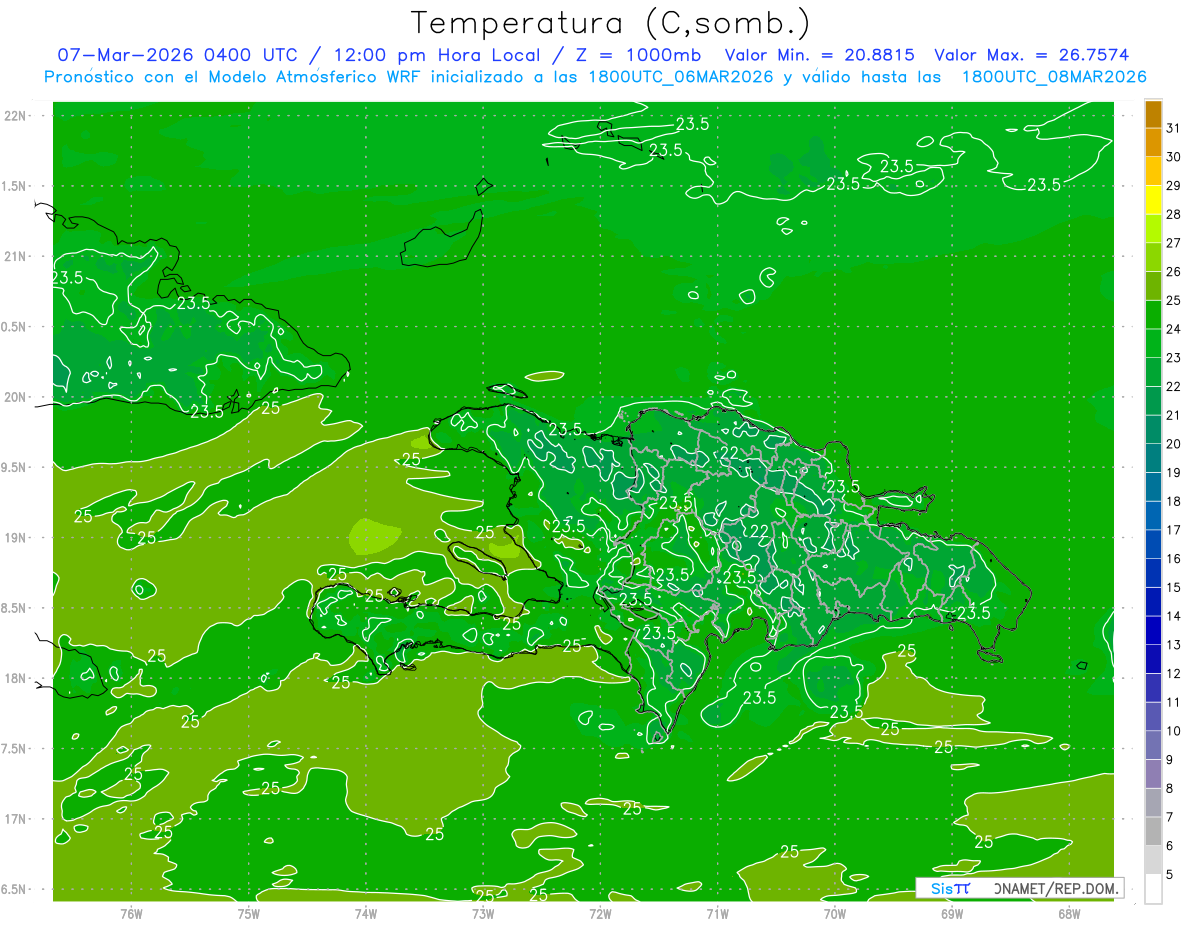Viewport: 1200px width, 927px height.
Task: Click the 'ONAMET/REP.DOM.' credit label
Action: (x=1057, y=888)
